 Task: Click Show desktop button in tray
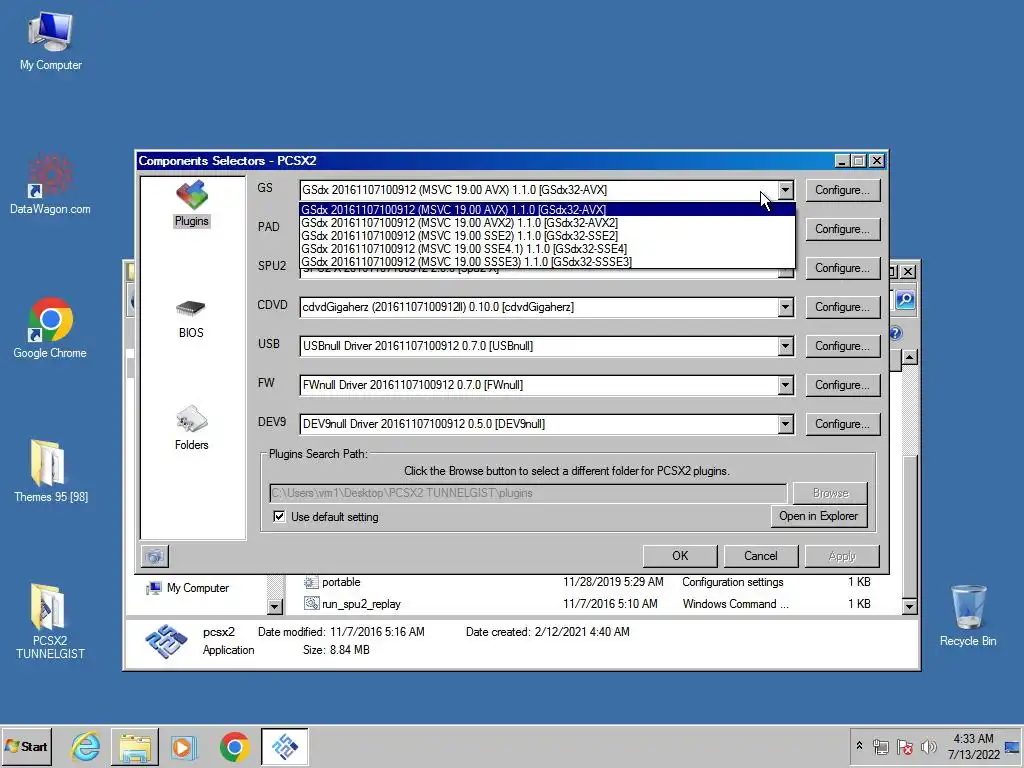pyautogui.click(x=1013, y=746)
